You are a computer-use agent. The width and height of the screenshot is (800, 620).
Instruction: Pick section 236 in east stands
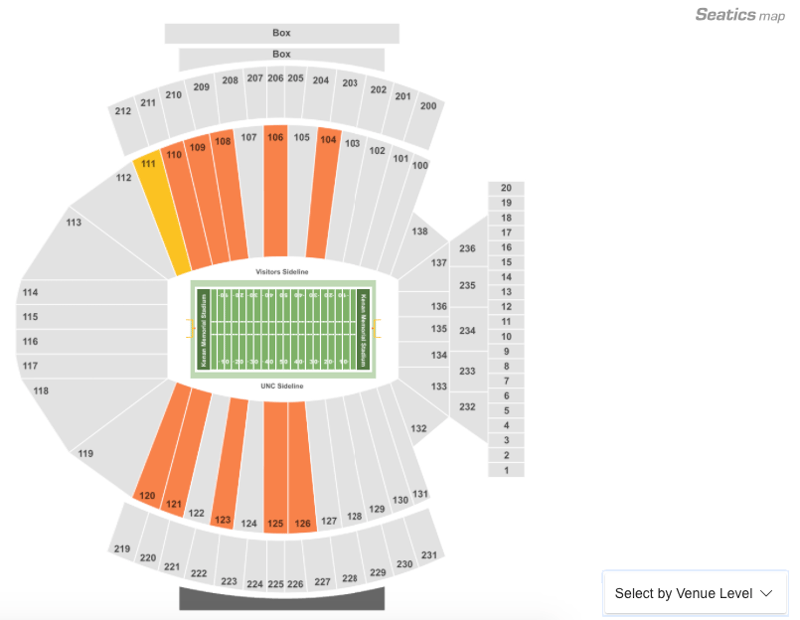point(467,249)
